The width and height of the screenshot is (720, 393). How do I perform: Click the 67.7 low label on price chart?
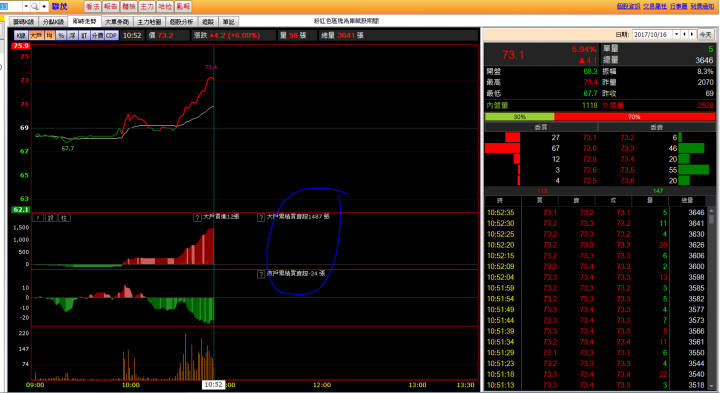tap(68, 148)
